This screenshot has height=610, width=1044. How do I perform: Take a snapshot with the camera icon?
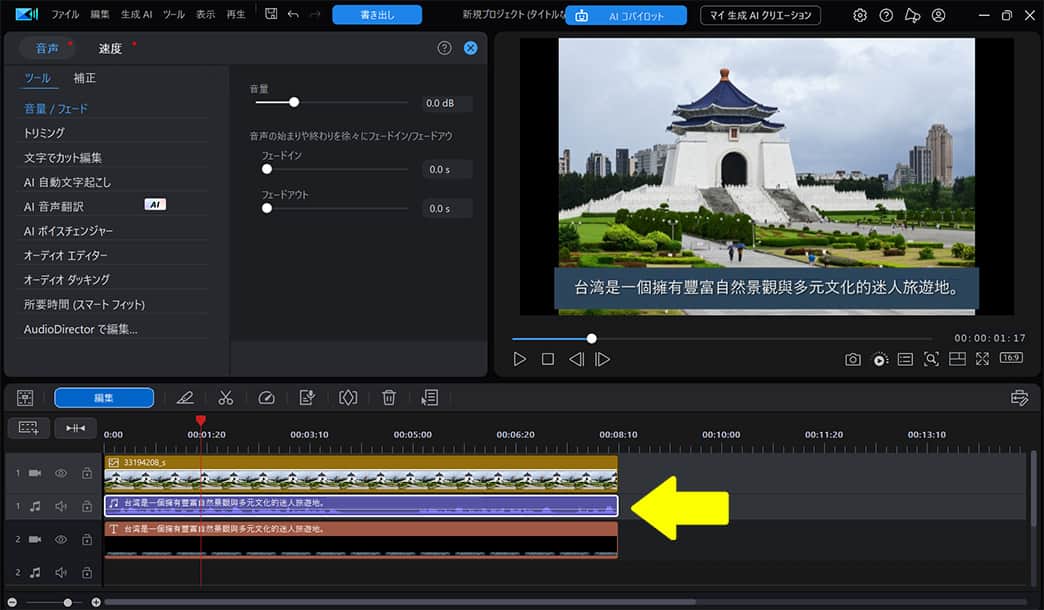pos(853,358)
